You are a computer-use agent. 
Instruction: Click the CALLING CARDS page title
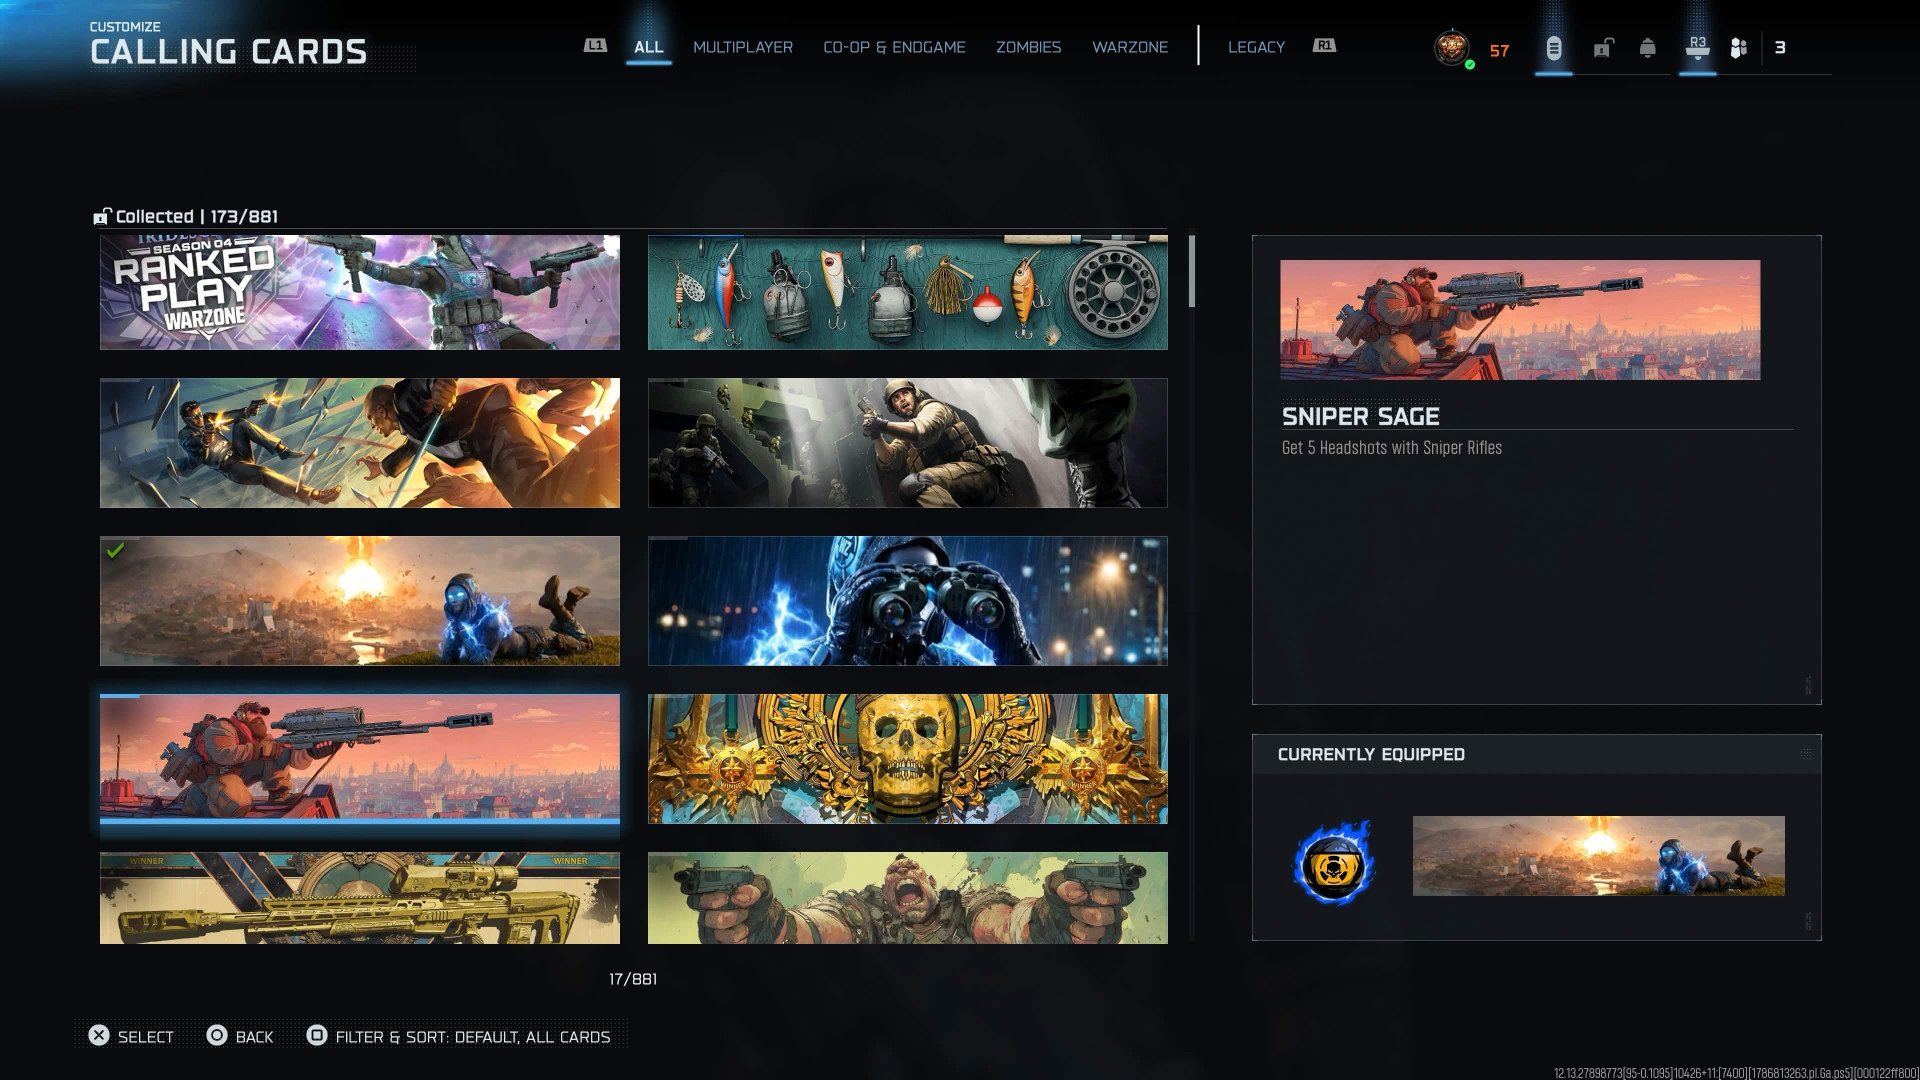228,52
